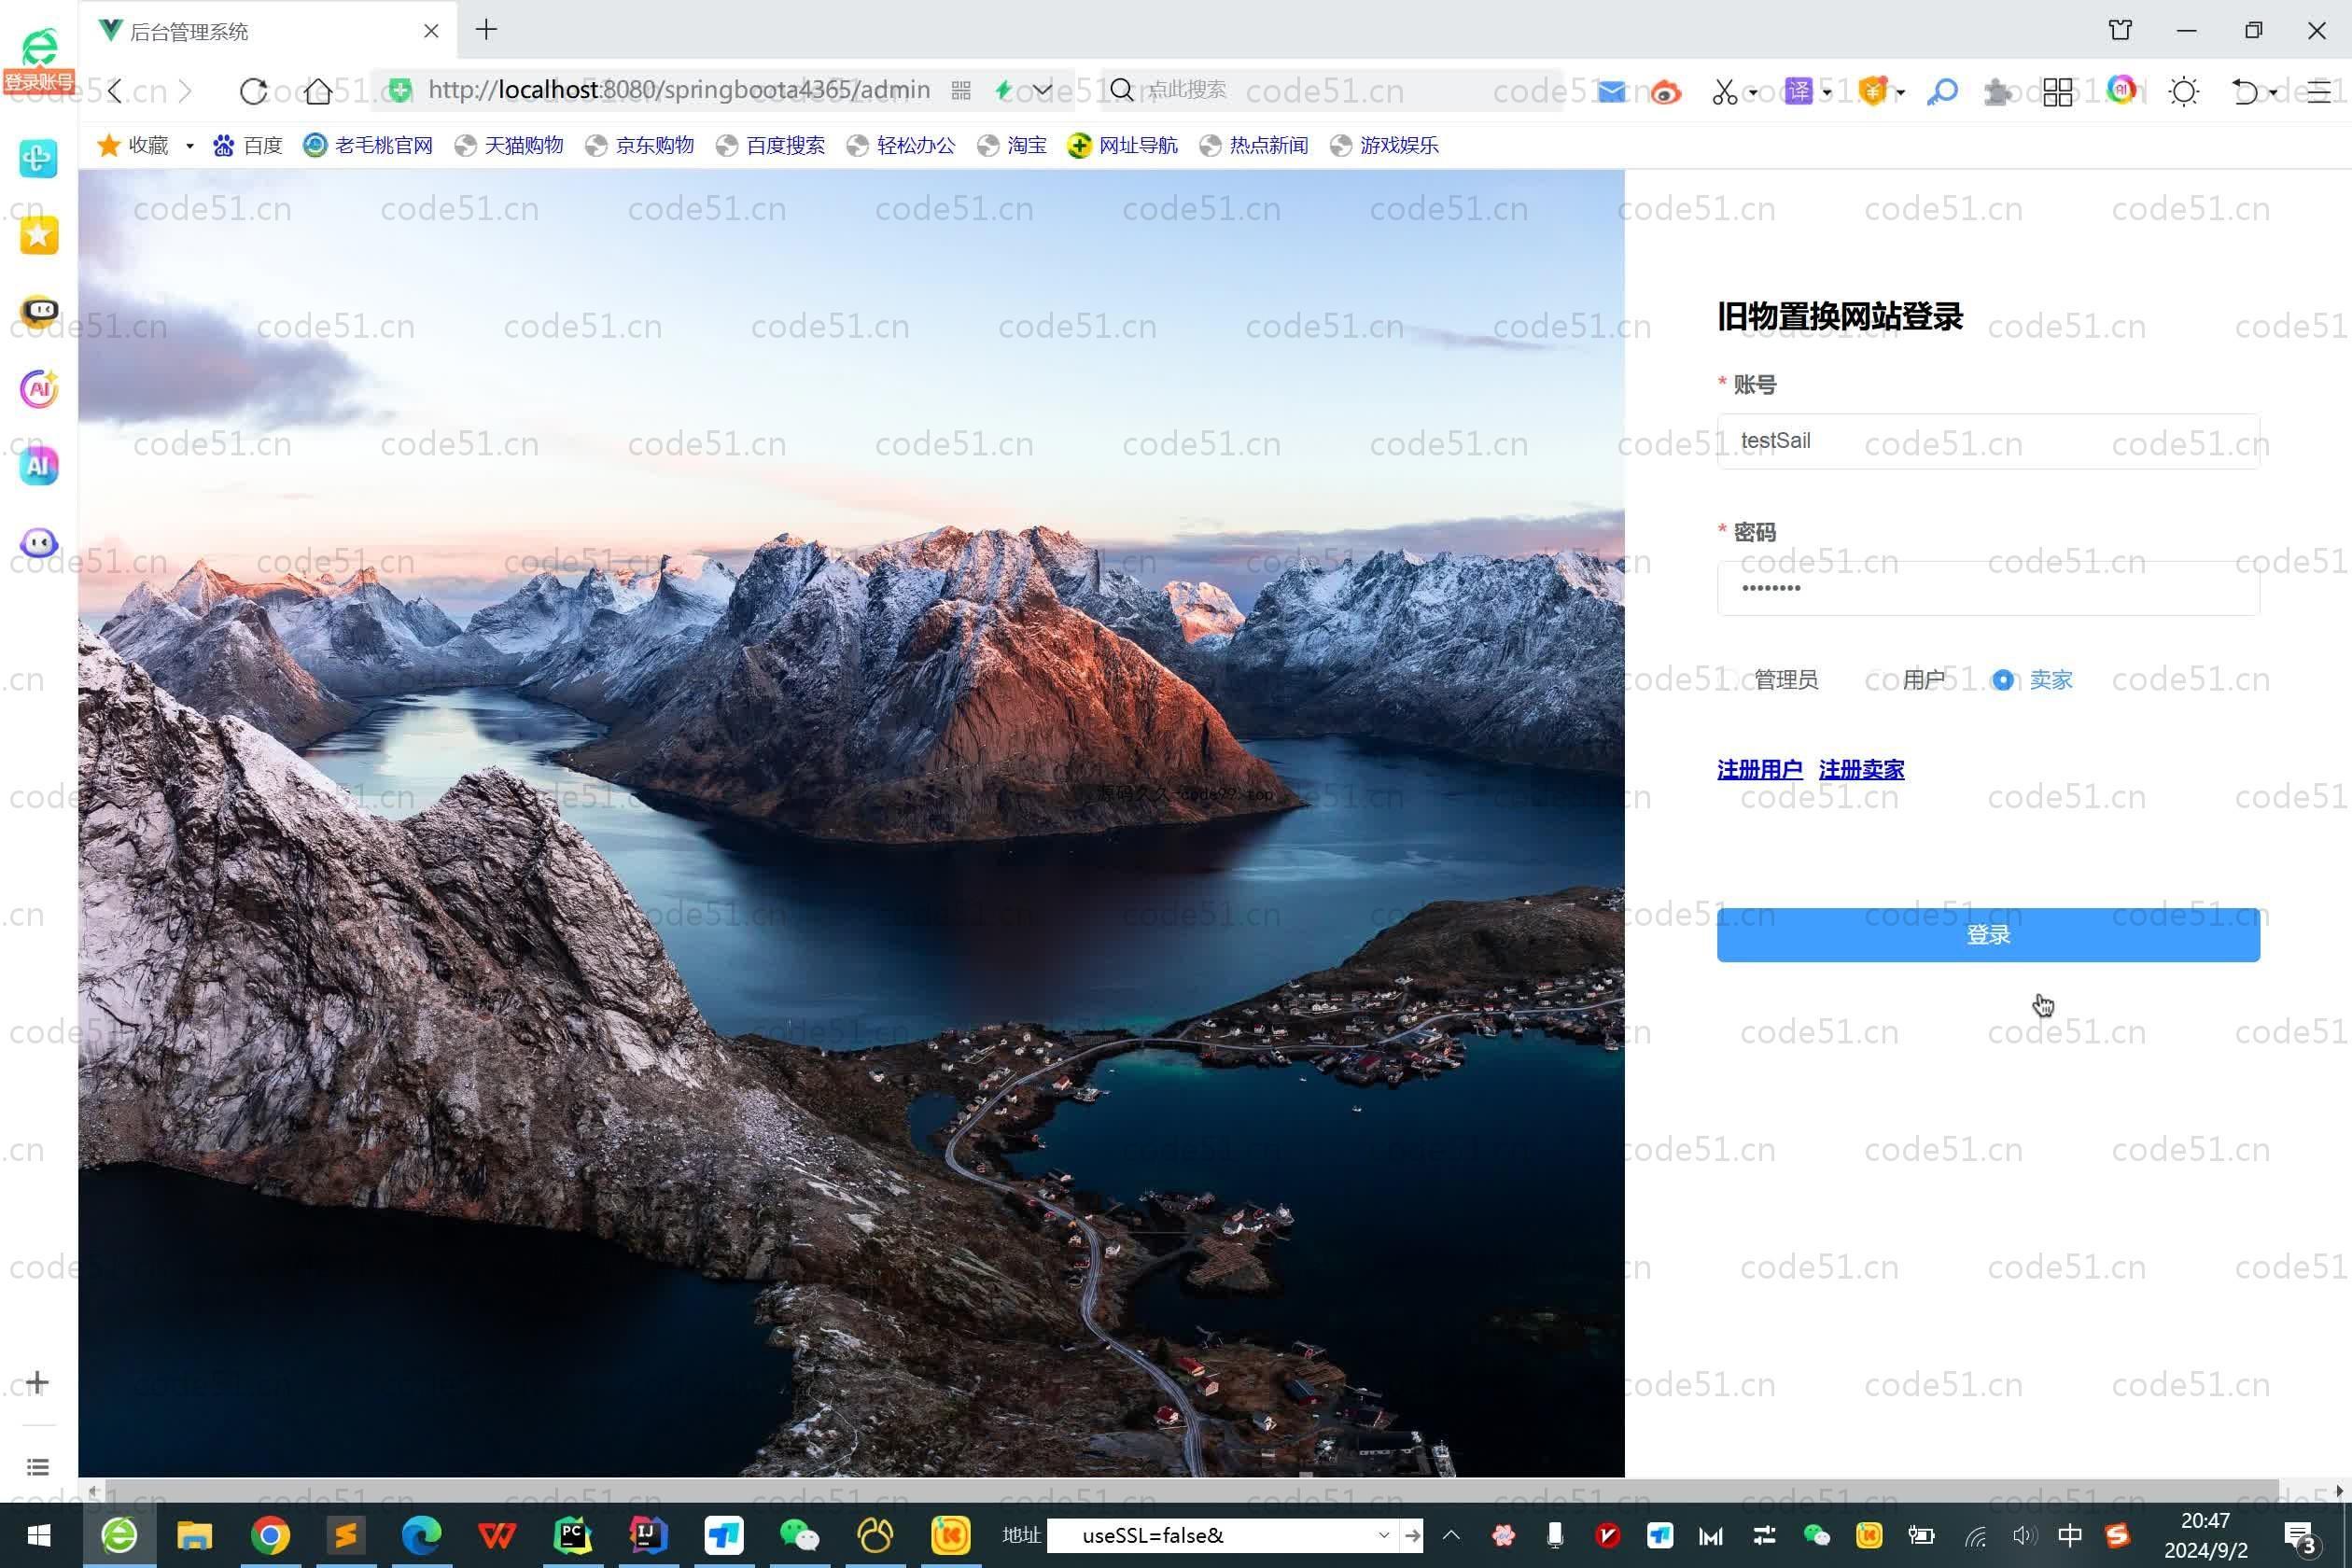Click the colorful AI circle toolbar icon
The image size is (2352, 1568).
point(2121,90)
